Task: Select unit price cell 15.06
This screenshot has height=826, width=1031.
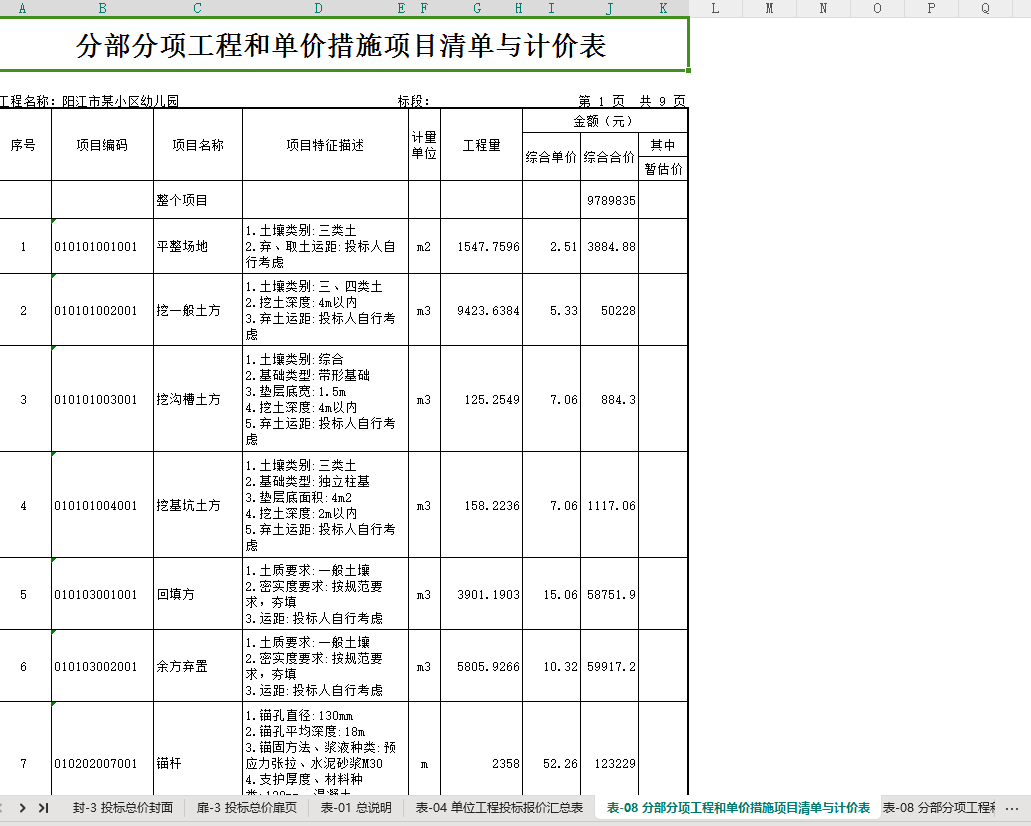Action: tap(552, 594)
